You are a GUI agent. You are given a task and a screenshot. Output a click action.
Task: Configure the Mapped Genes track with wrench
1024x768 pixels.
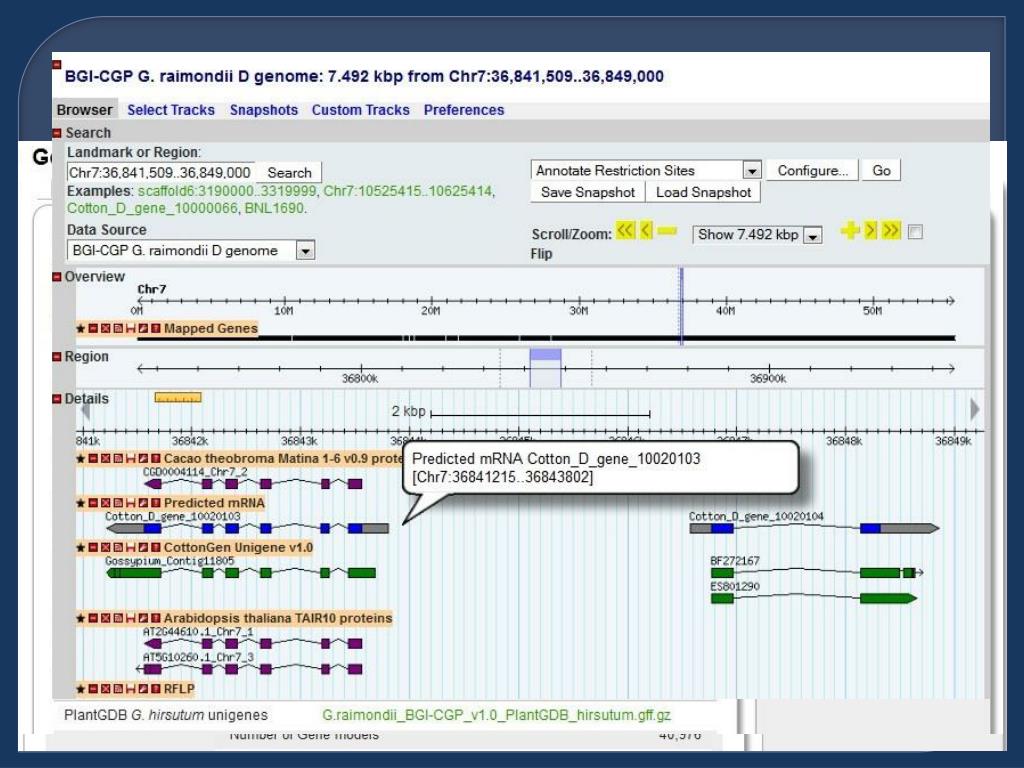(x=142, y=328)
